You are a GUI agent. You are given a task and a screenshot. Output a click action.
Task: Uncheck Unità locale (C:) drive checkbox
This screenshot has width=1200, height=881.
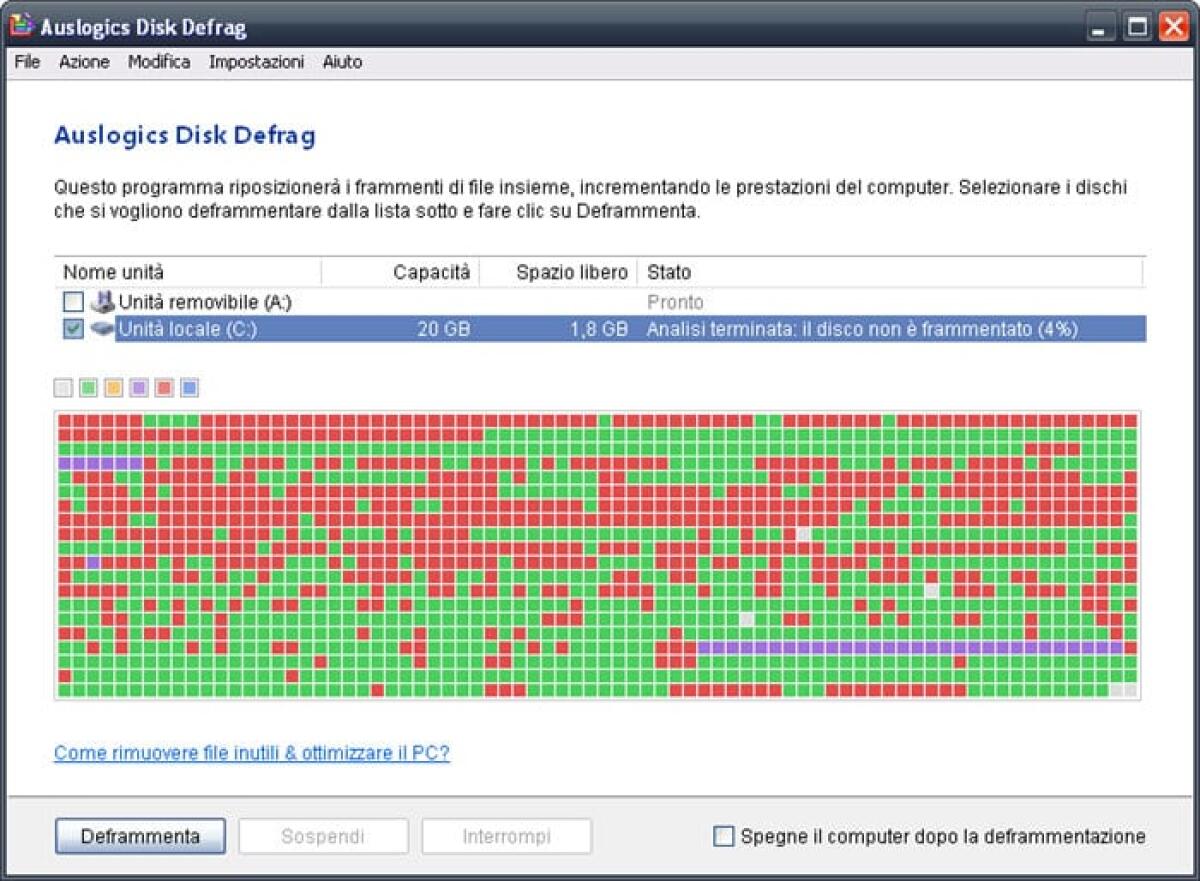tap(74, 327)
